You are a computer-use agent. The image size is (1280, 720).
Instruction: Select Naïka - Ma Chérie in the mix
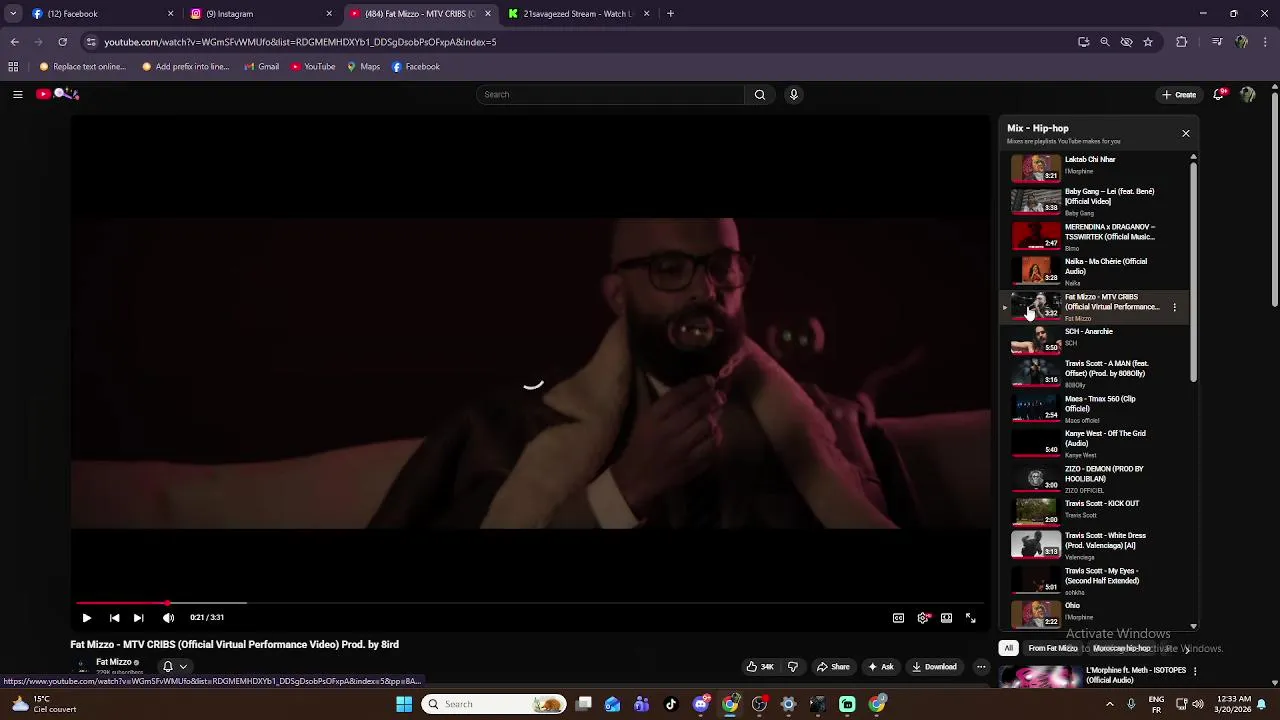tap(1095, 271)
